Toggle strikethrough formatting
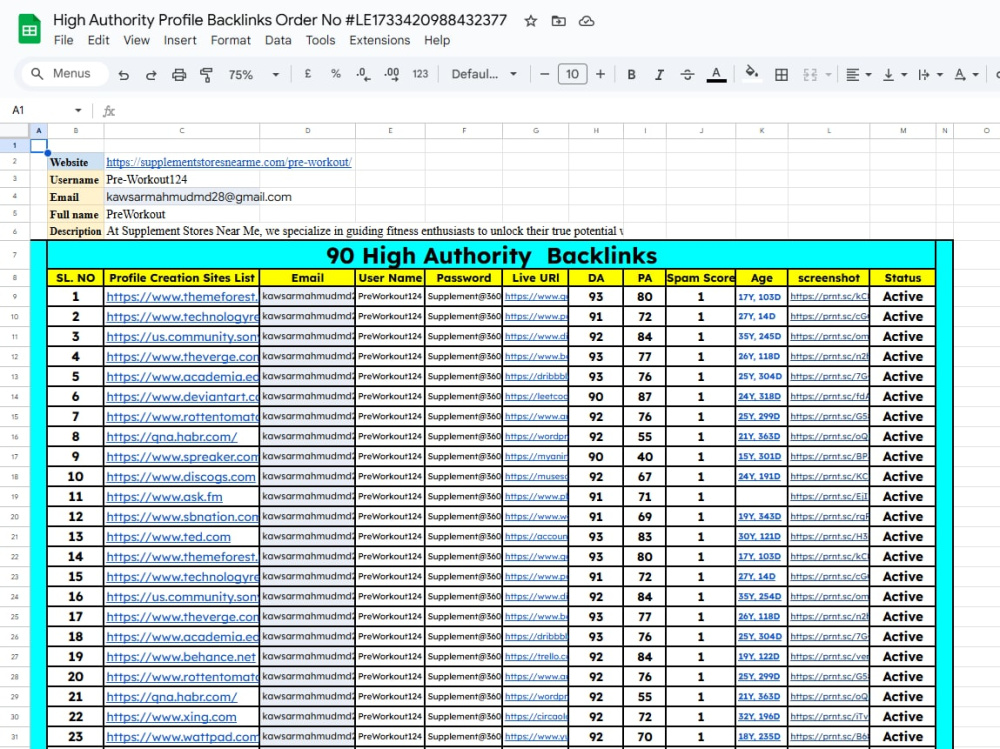 click(x=688, y=75)
